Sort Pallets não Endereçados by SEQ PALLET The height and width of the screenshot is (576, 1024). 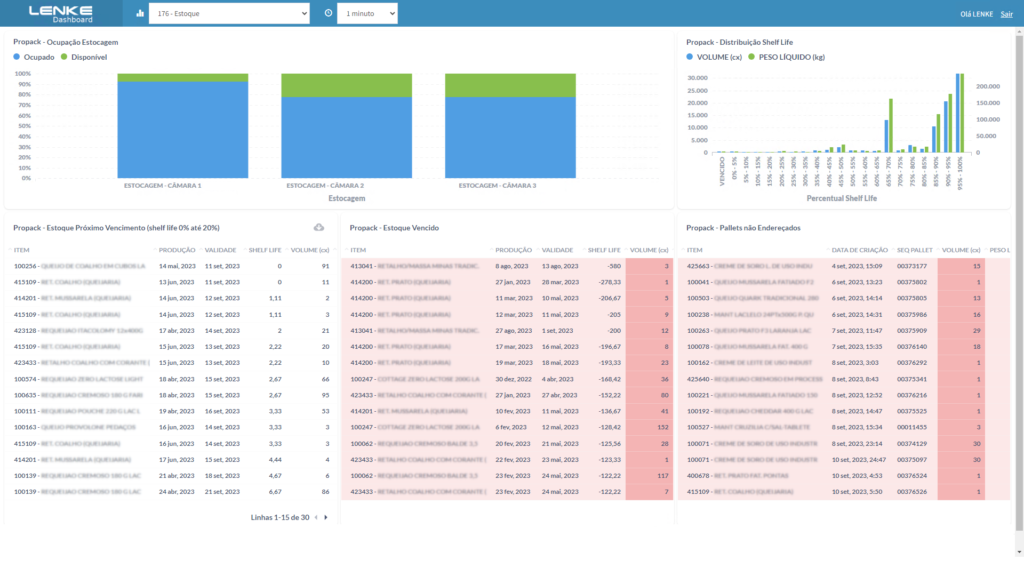click(x=915, y=250)
